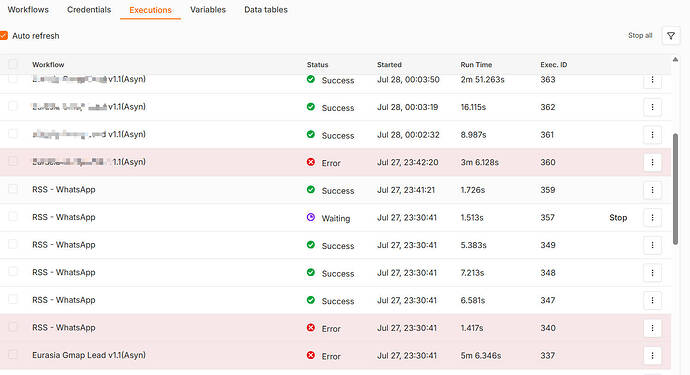The width and height of the screenshot is (690, 375).
Task: Click run time 1.417s
Action: (472, 328)
